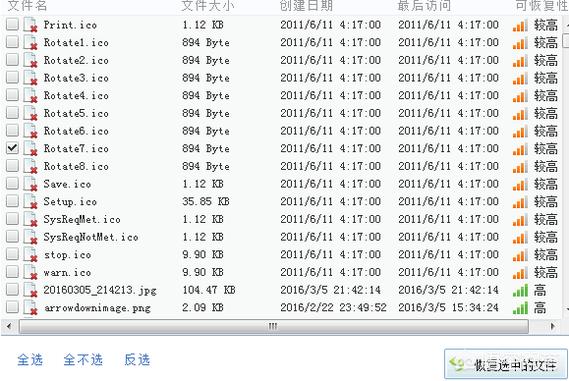
Task: Select the Rotate1.ico checkbox
Action: click(12, 42)
